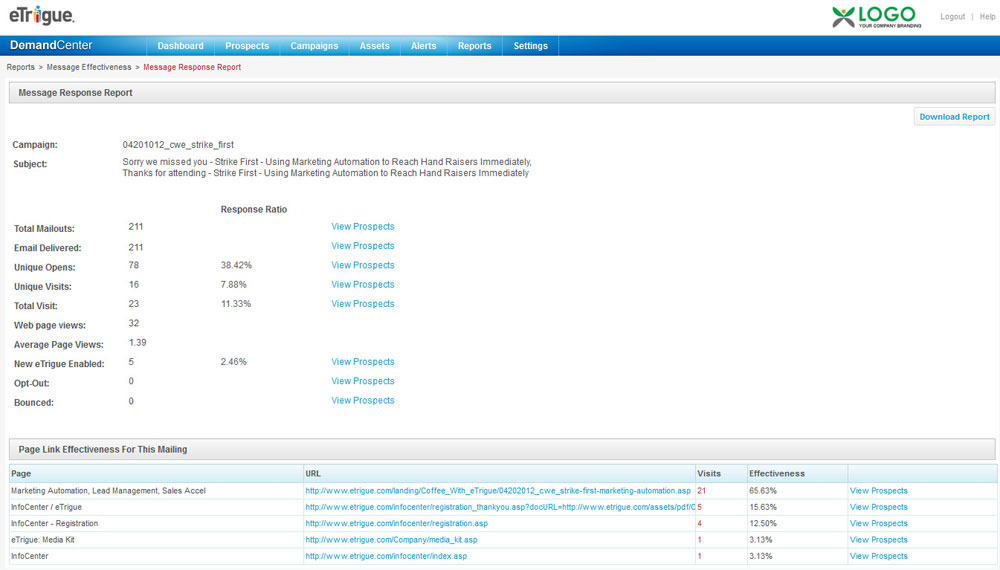Open the infocenter/registration.asp URL
Viewport: 1000px width, 570px height.
pyautogui.click(x=396, y=523)
